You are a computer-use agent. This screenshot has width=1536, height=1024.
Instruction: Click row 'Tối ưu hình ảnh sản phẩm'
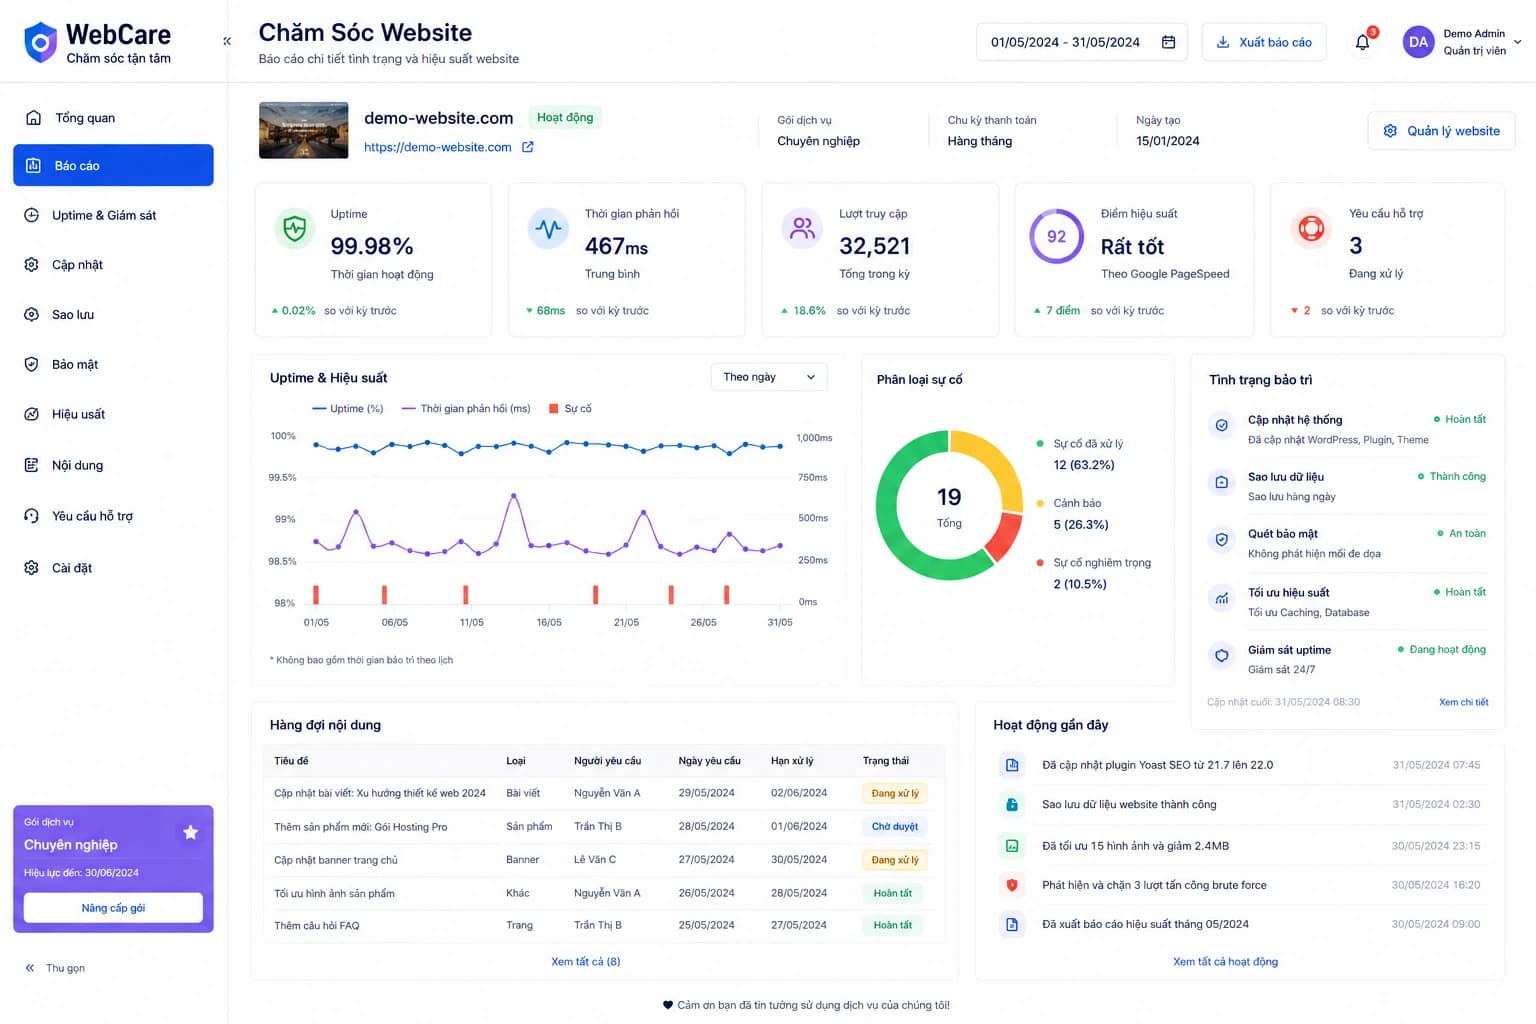click(x=603, y=893)
